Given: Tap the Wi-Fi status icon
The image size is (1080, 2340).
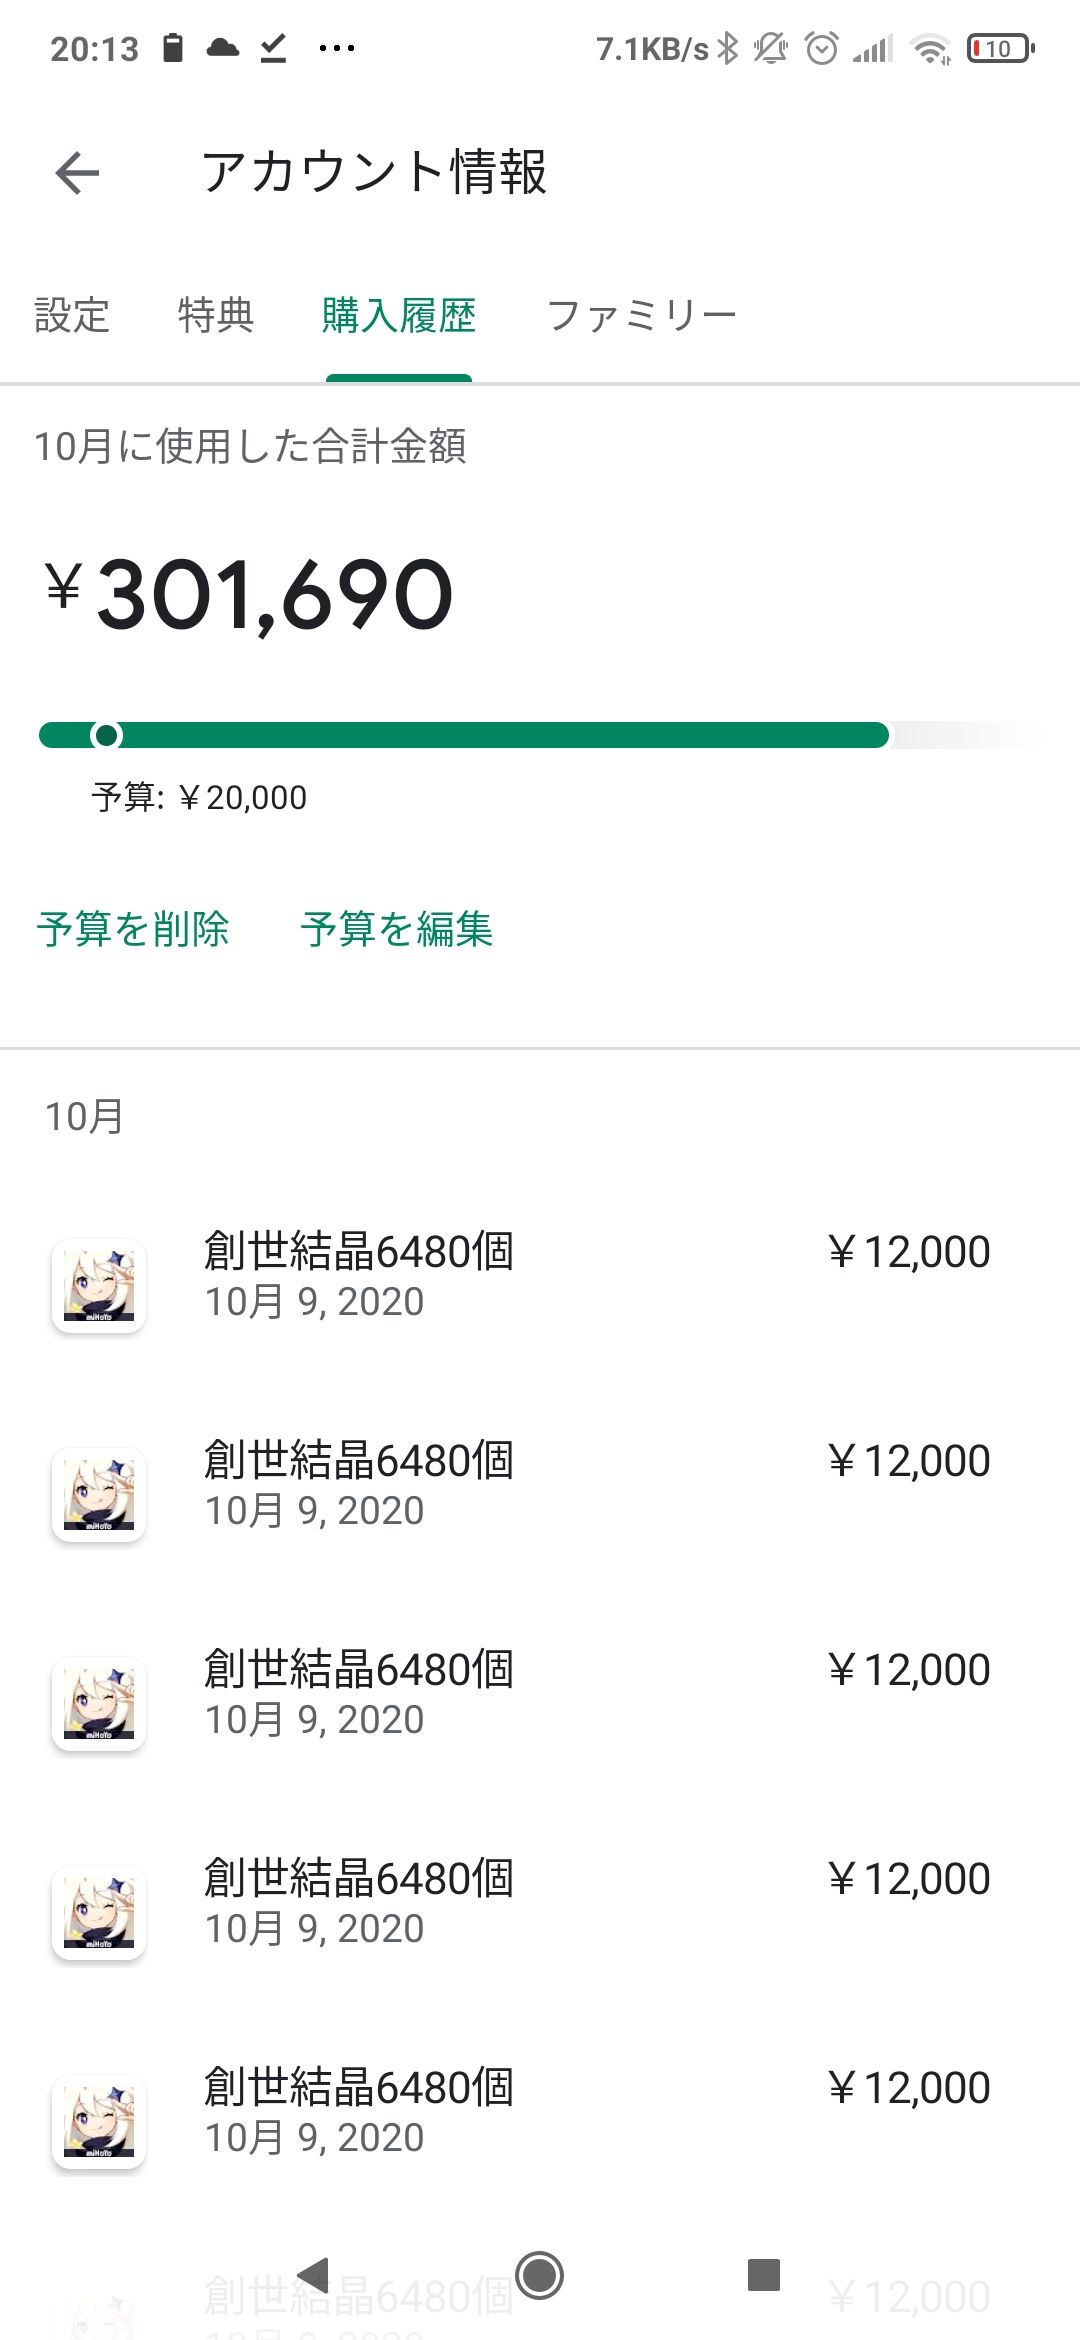Looking at the screenshot, I should pos(931,48).
